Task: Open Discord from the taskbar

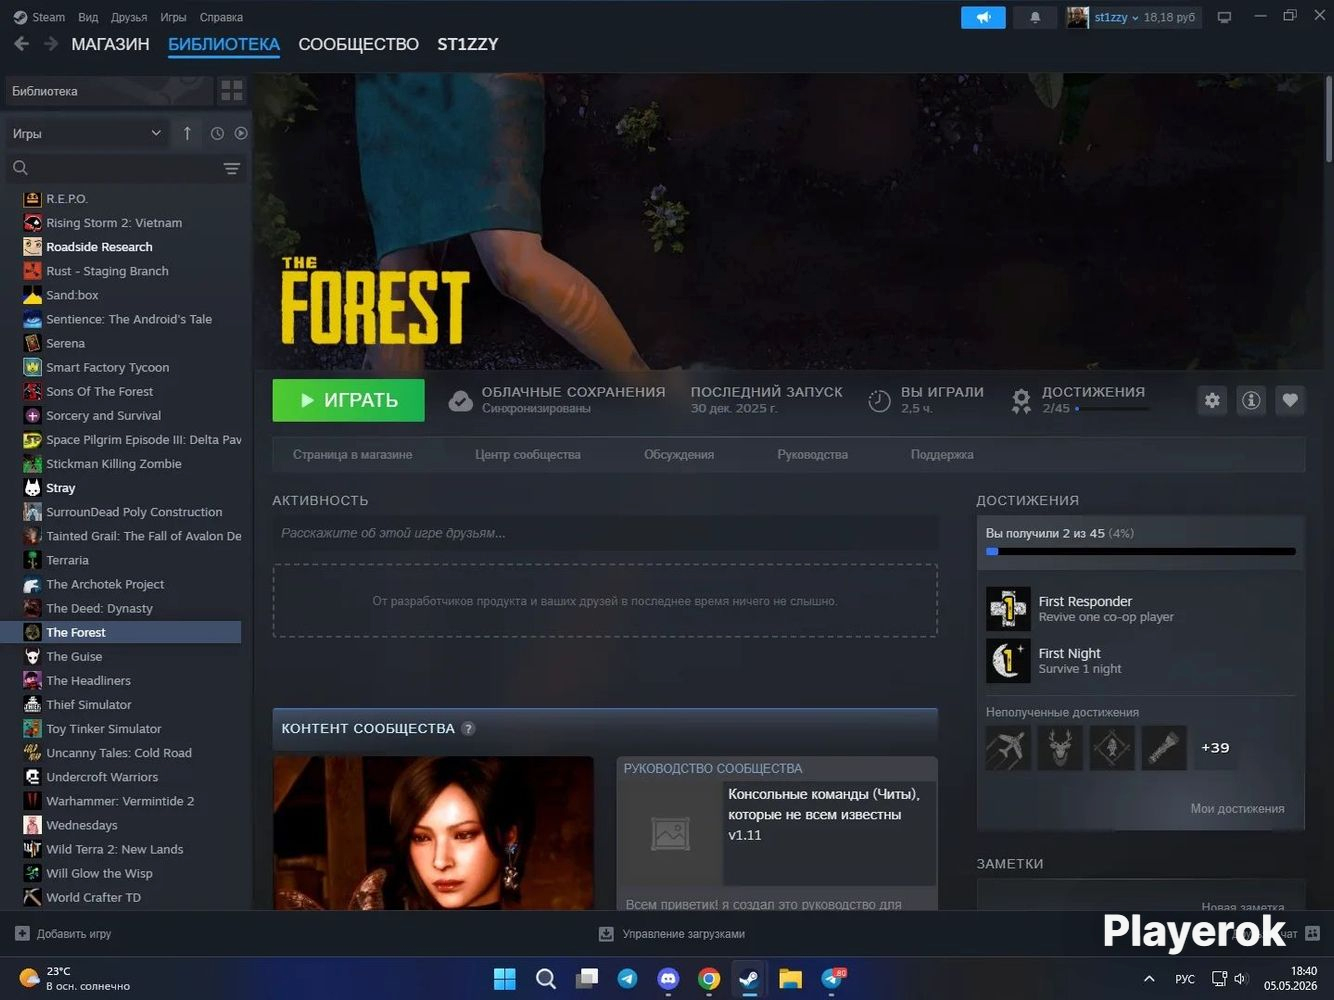Action: click(x=668, y=978)
